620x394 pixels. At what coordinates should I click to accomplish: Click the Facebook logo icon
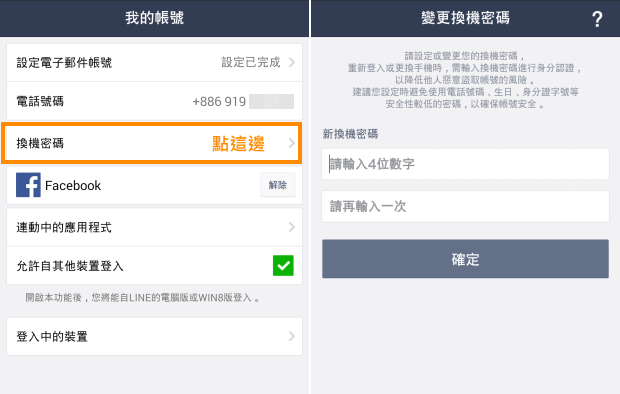point(28,185)
